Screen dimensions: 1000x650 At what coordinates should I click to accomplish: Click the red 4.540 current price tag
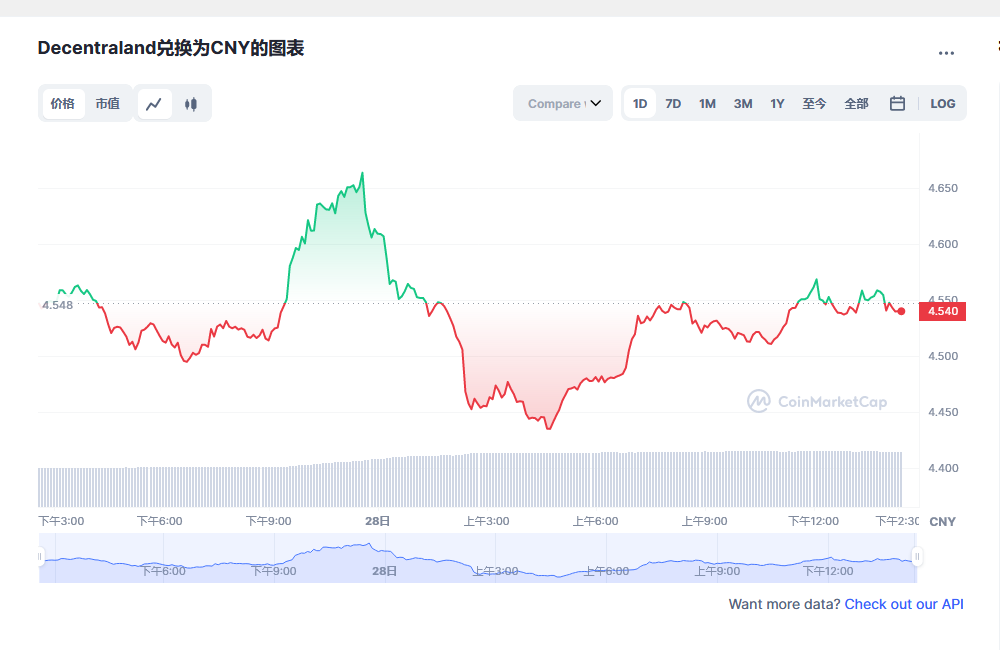click(943, 311)
